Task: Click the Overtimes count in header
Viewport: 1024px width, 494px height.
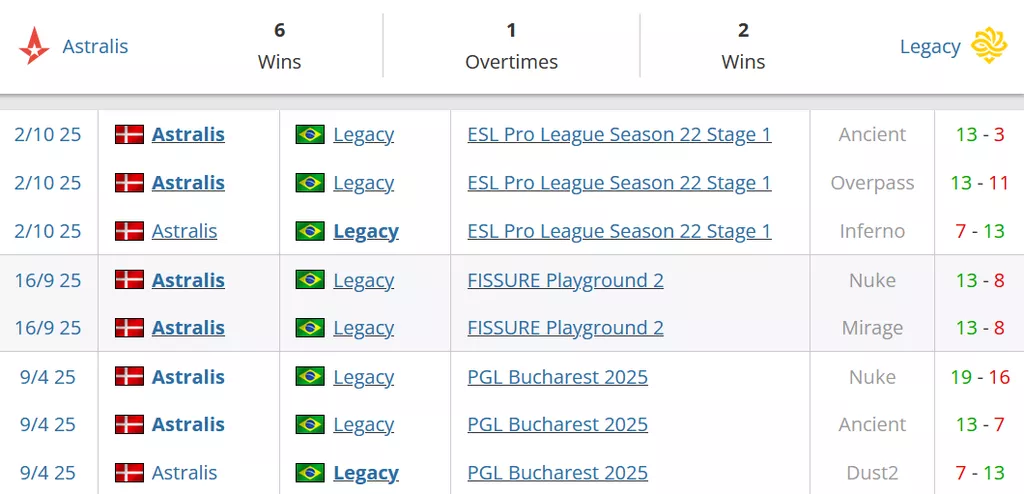Action: coord(511,31)
